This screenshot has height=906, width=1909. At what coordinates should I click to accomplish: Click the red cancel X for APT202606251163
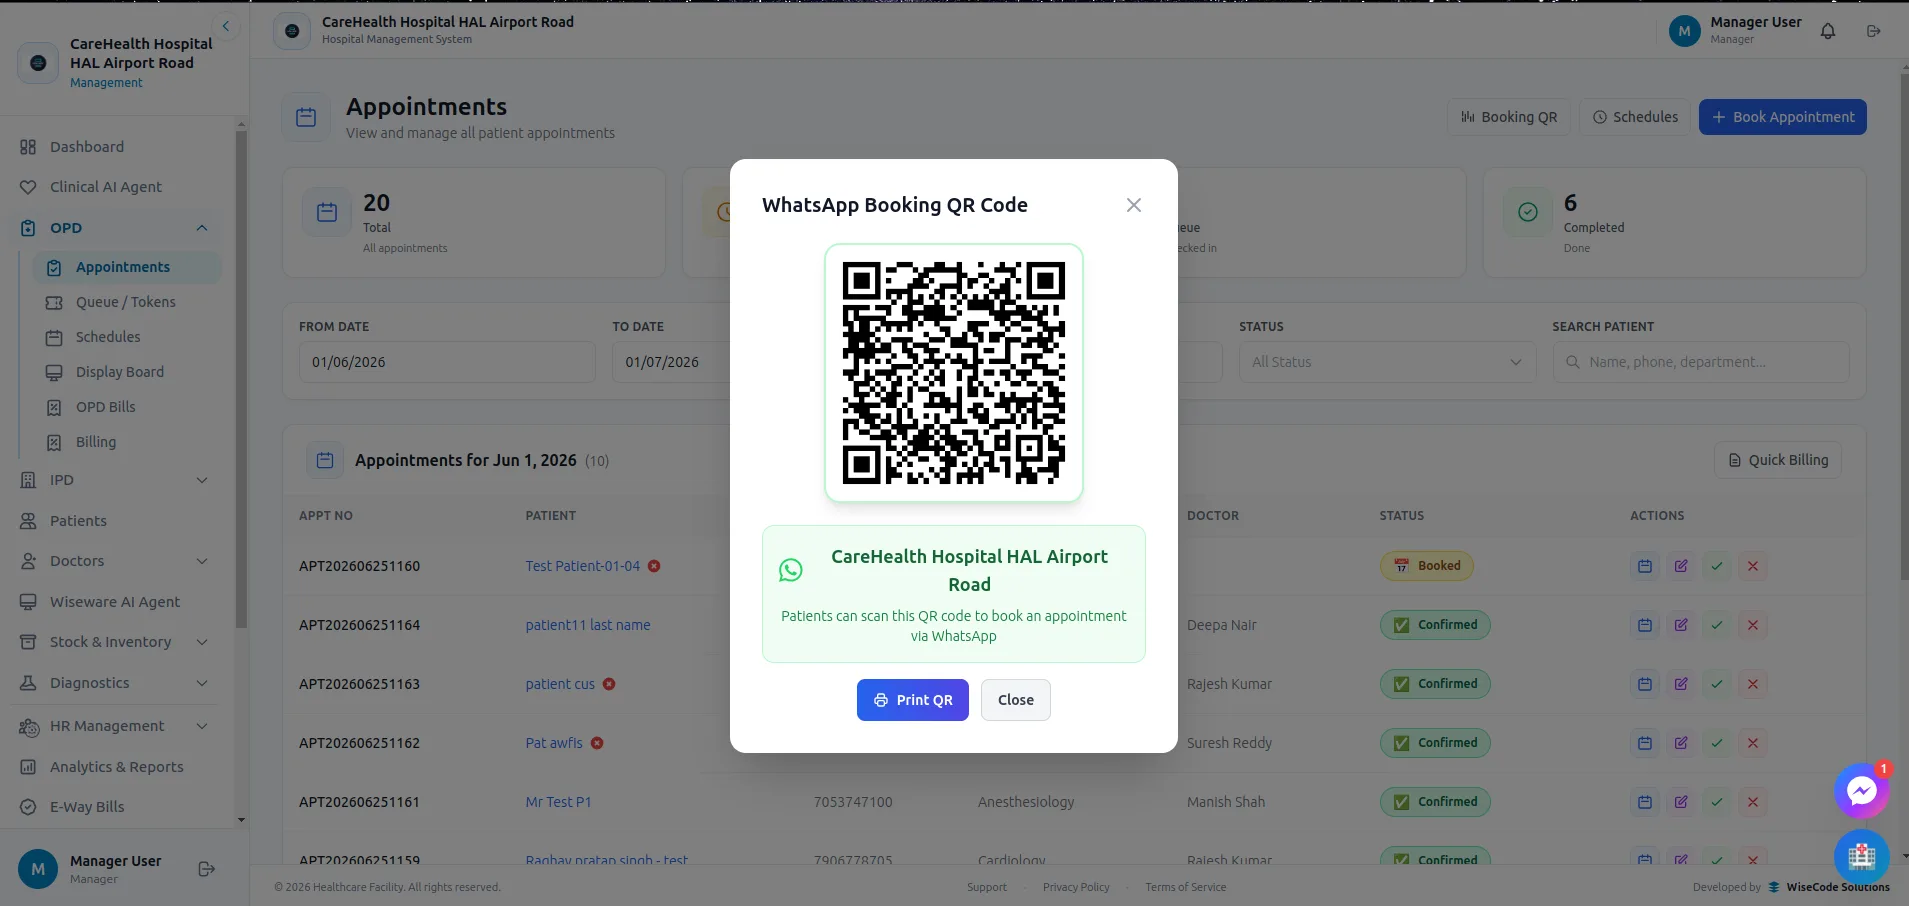(x=1753, y=684)
